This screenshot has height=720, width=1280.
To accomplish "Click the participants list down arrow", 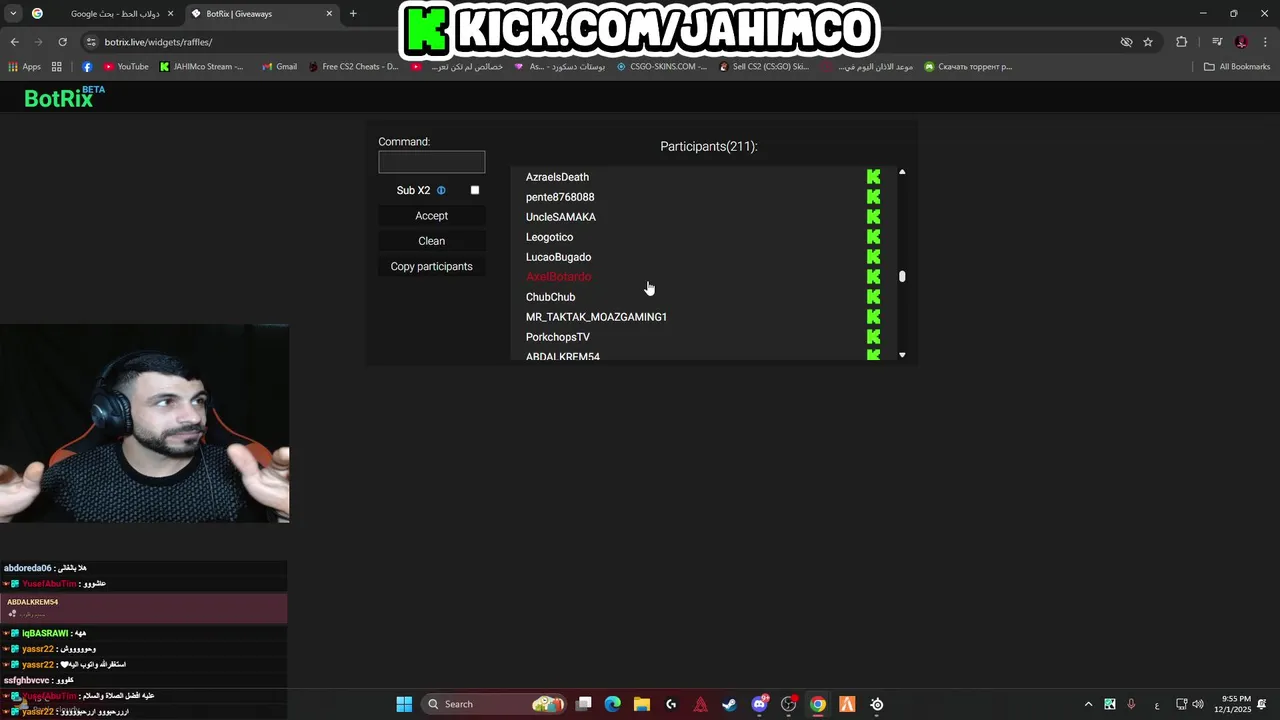I will 902,355.
